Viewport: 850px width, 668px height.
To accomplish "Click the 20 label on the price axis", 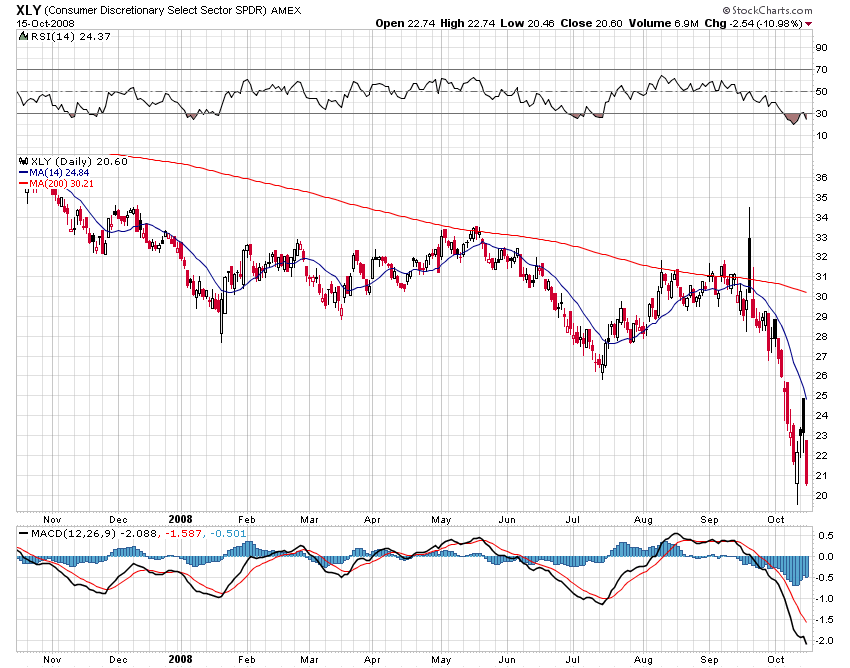I will (822, 496).
